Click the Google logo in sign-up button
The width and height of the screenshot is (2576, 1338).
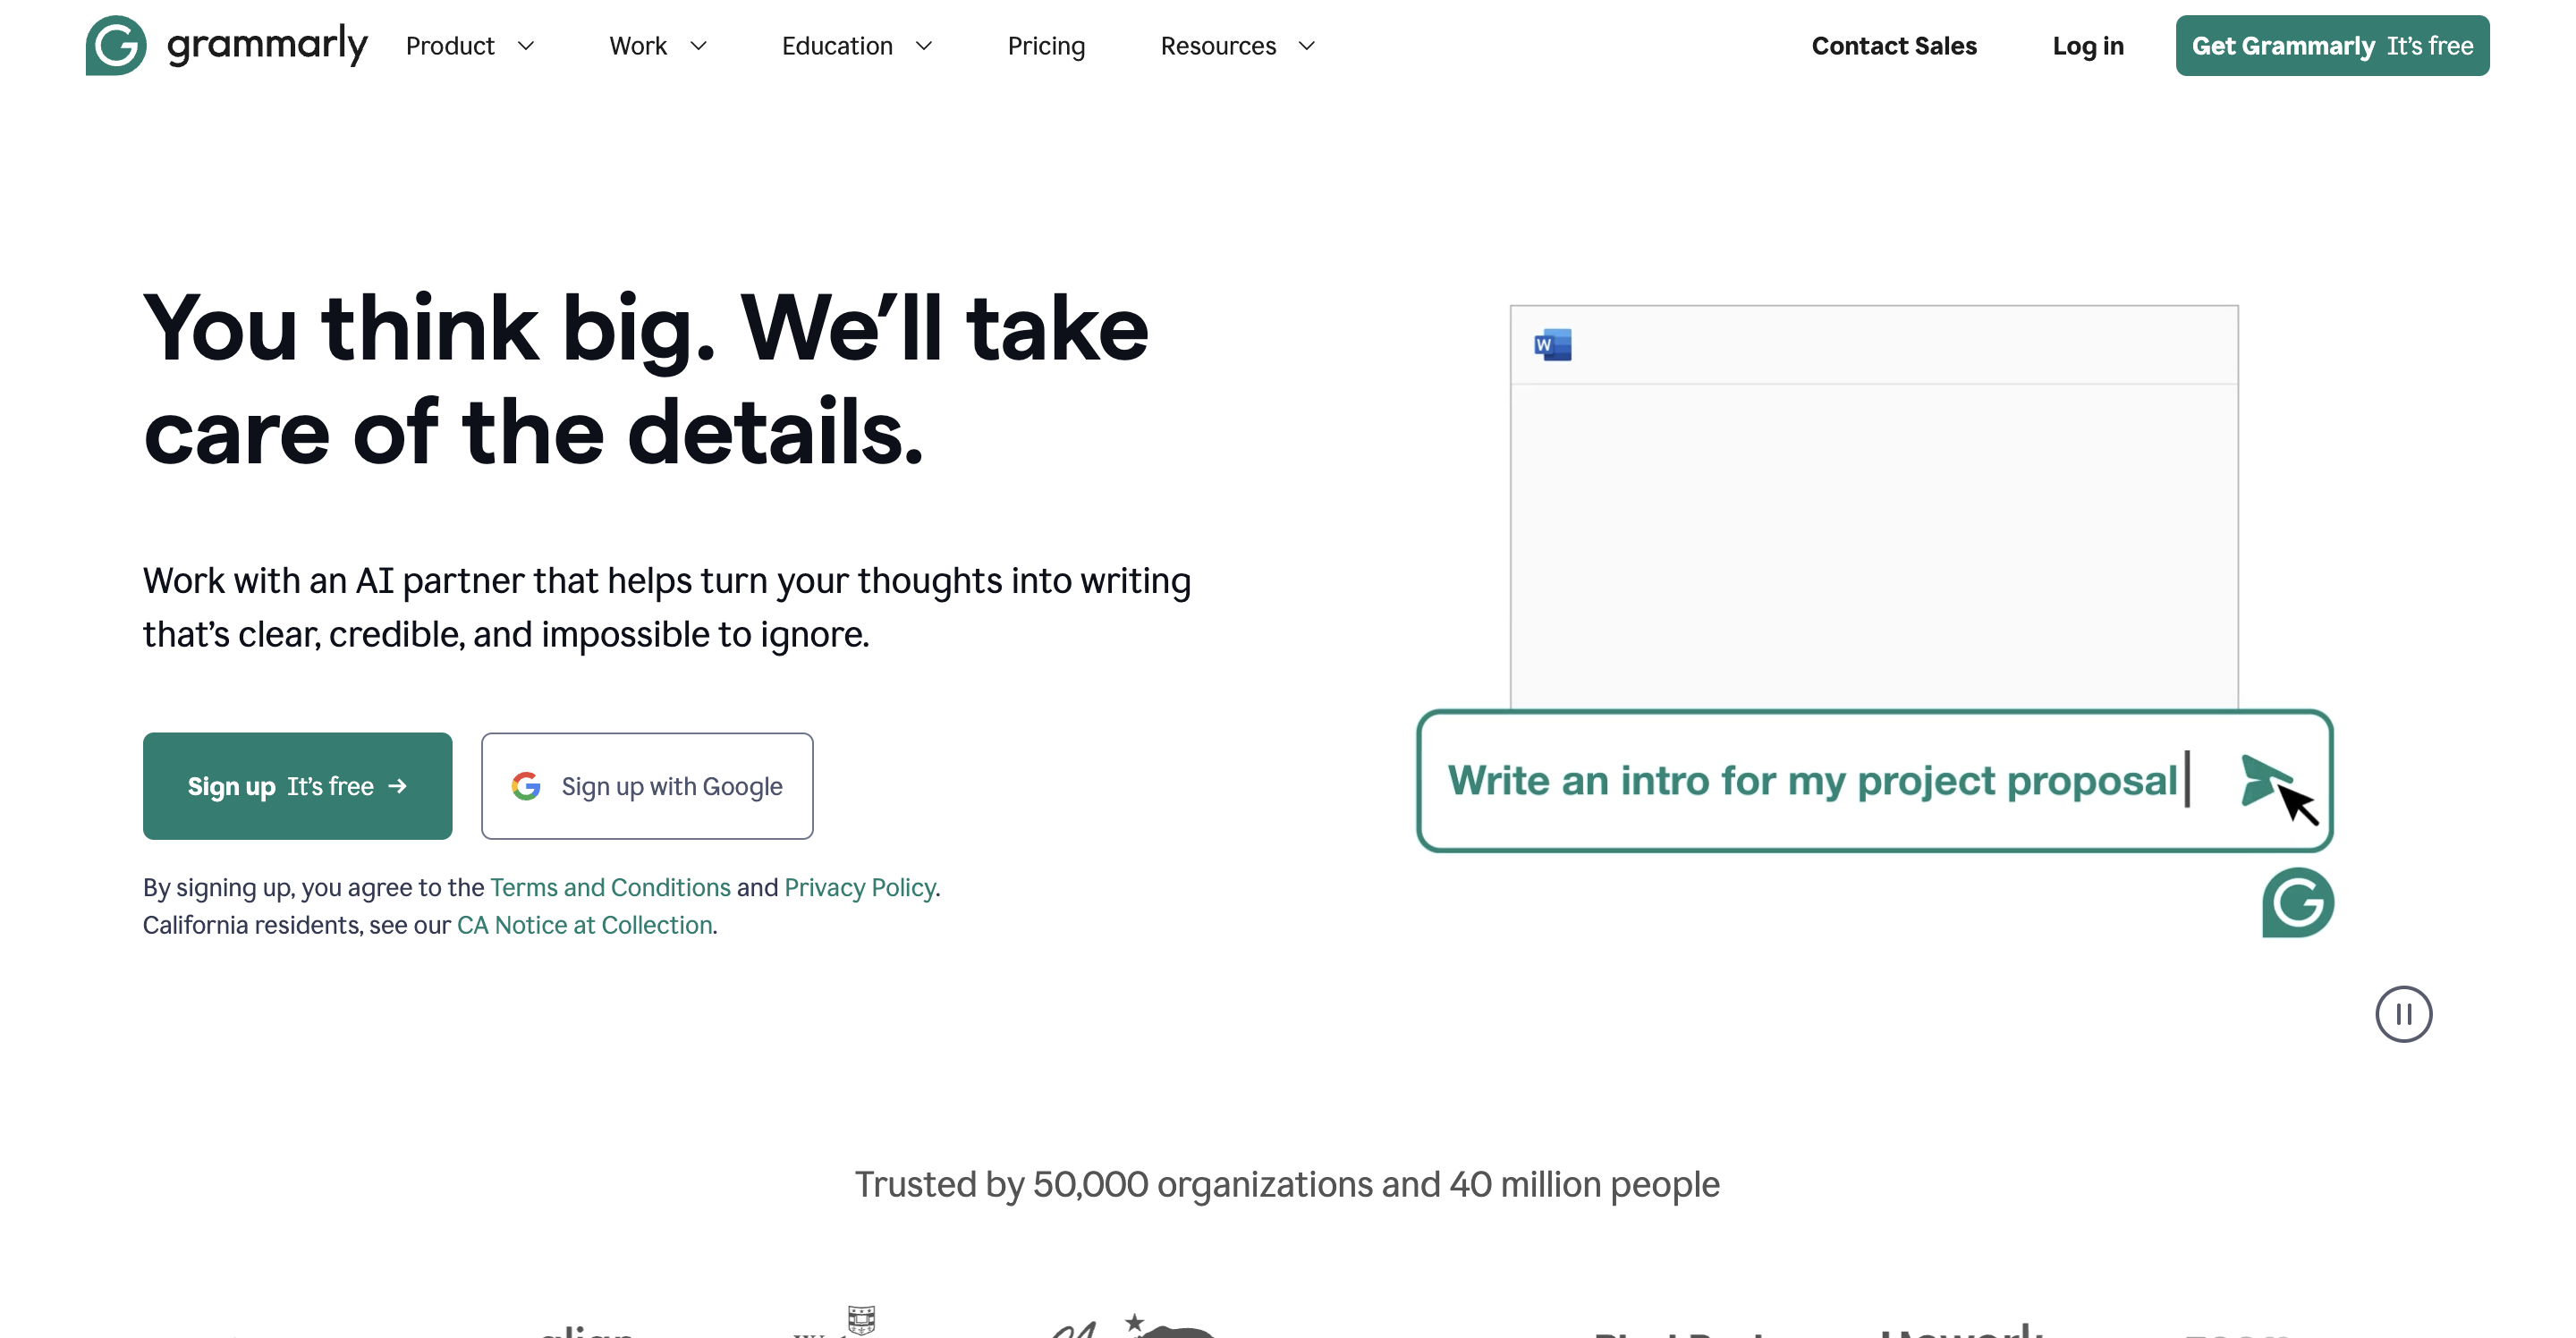(x=526, y=786)
